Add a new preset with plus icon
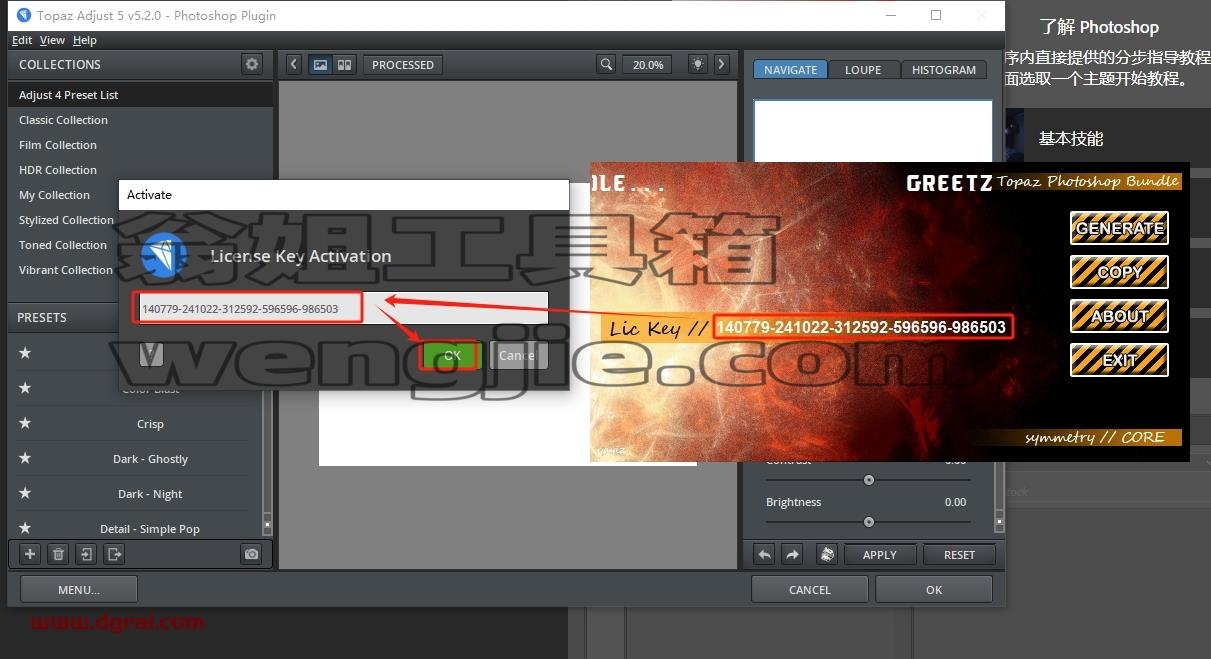This screenshot has width=1211, height=659. point(30,554)
